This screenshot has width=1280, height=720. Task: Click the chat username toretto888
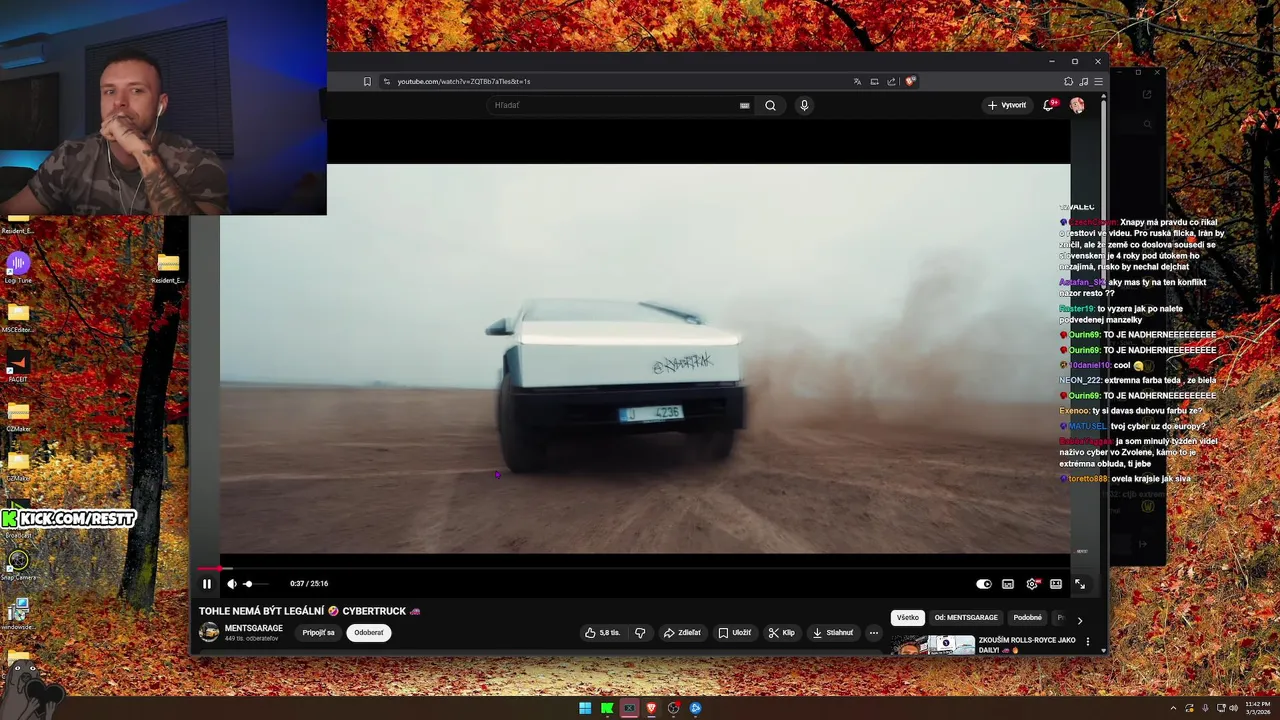click(1088, 479)
